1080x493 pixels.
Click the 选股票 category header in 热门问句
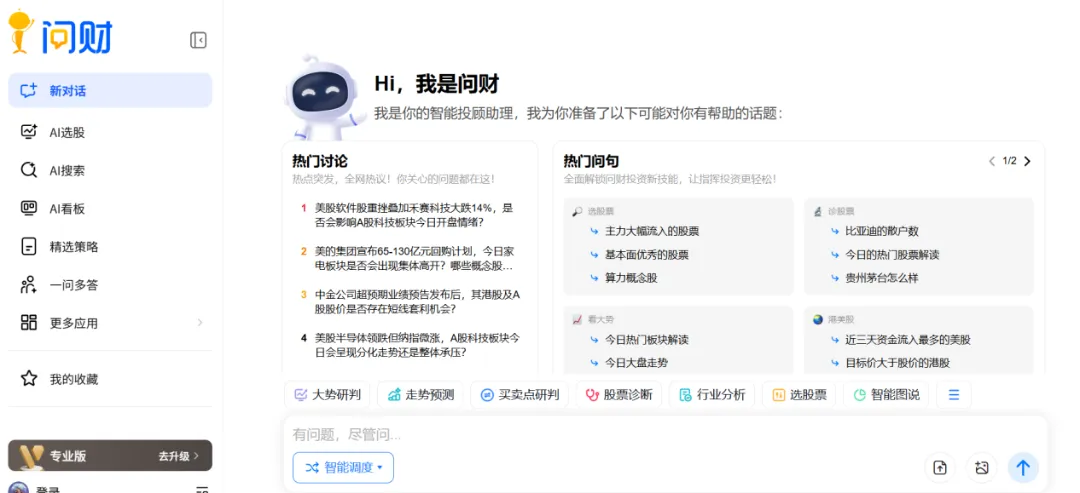(x=592, y=211)
